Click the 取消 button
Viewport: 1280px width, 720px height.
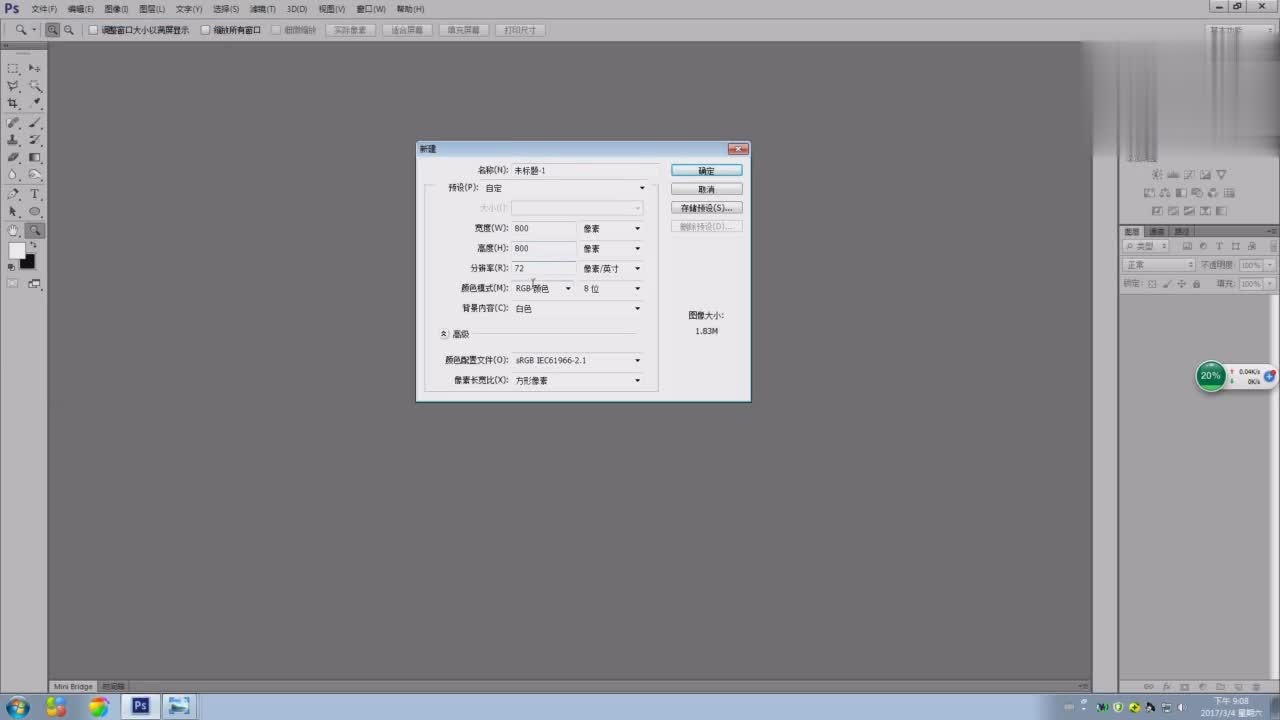coord(706,189)
